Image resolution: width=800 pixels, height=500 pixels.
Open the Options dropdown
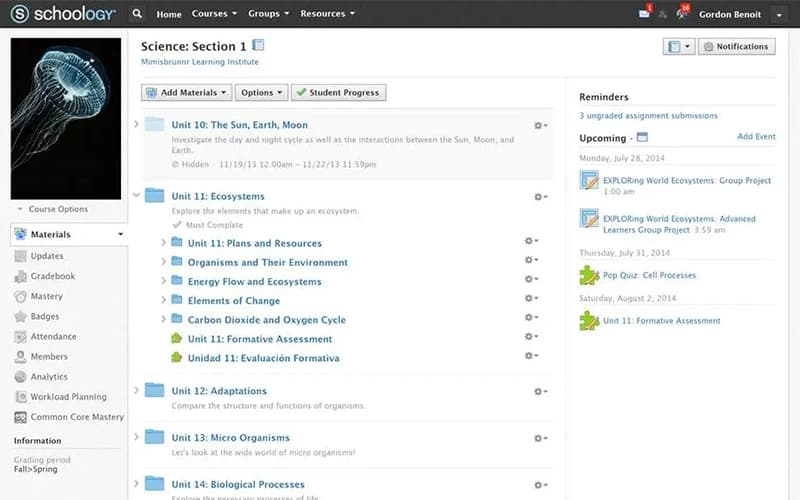[262, 92]
